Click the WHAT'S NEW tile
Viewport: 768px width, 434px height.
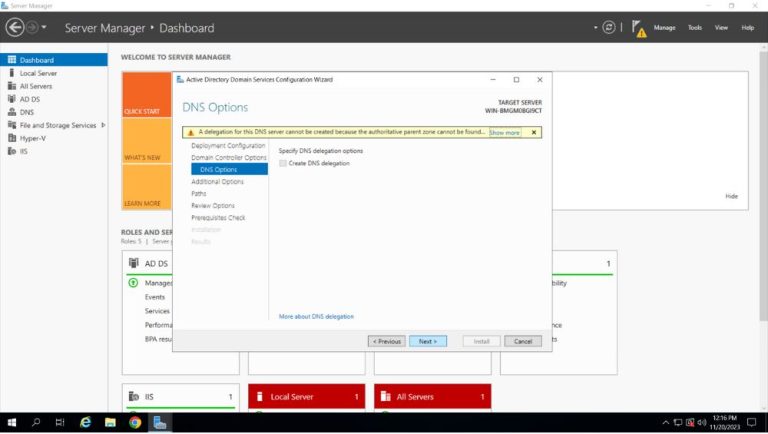point(146,141)
